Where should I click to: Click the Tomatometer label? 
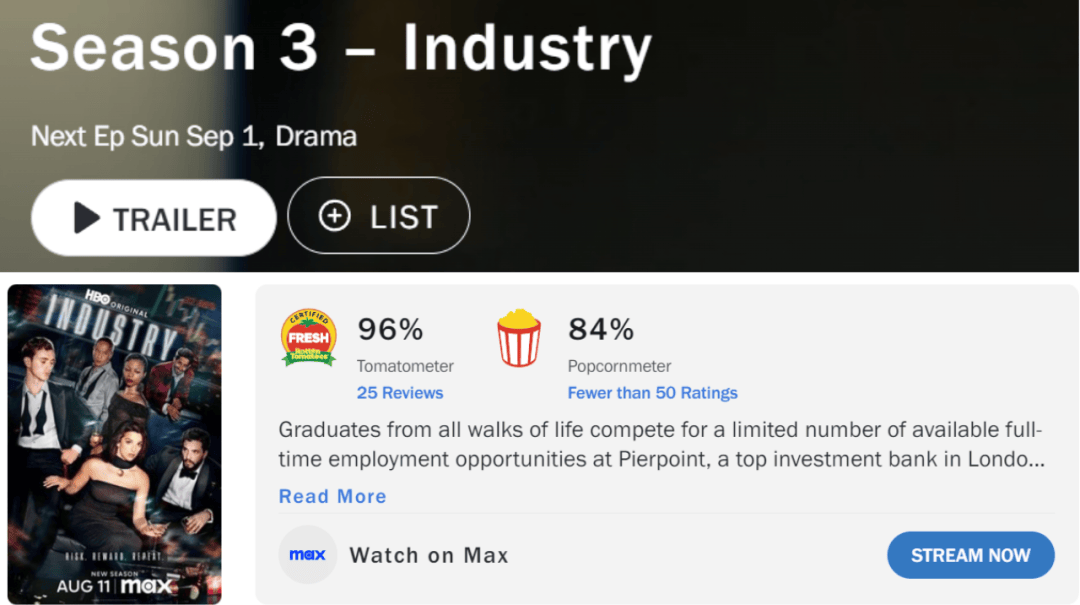pyautogui.click(x=405, y=366)
